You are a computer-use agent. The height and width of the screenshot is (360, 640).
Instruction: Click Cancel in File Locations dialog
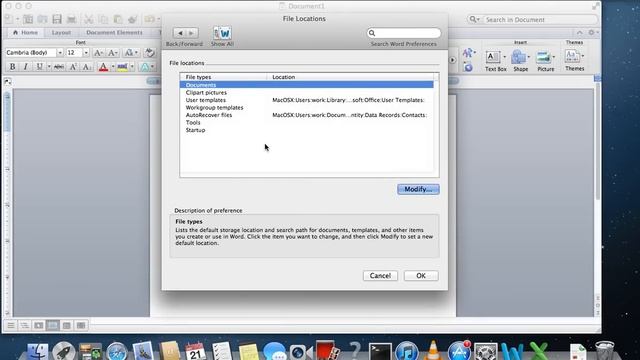[x=380, y=276]
